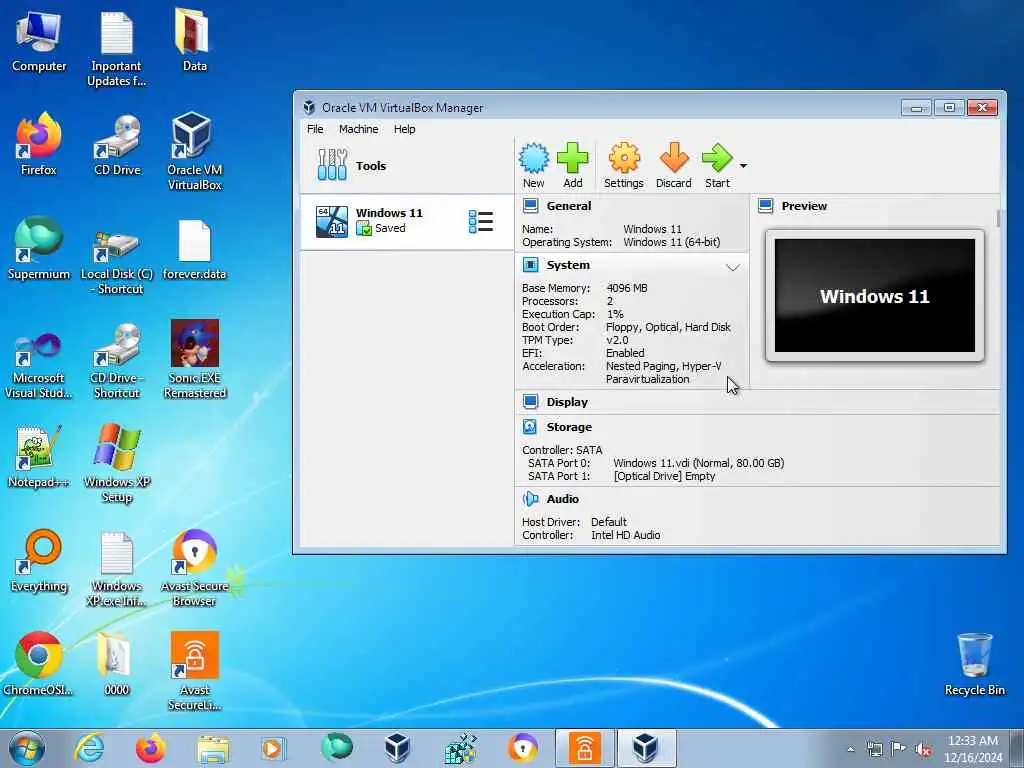Image resolution: width=1024 pixels, height=768 pixels.
Task: Collapse the System section chevron
Action: point(733,267)
